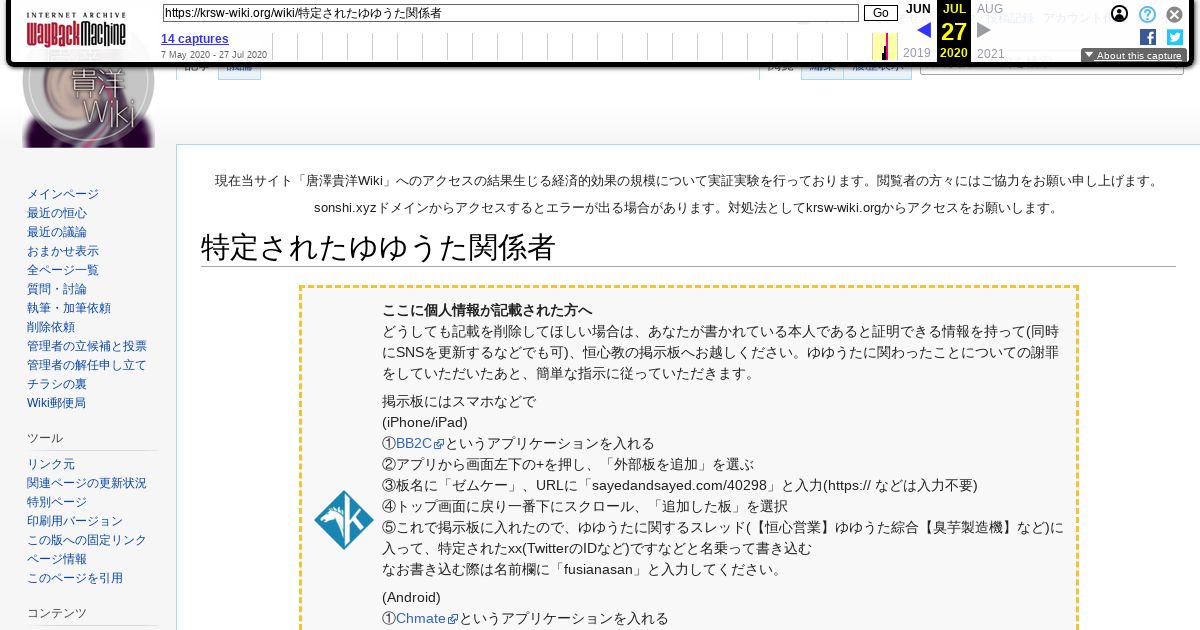Open 最近の恒心 sidebar link

(57, 213)
